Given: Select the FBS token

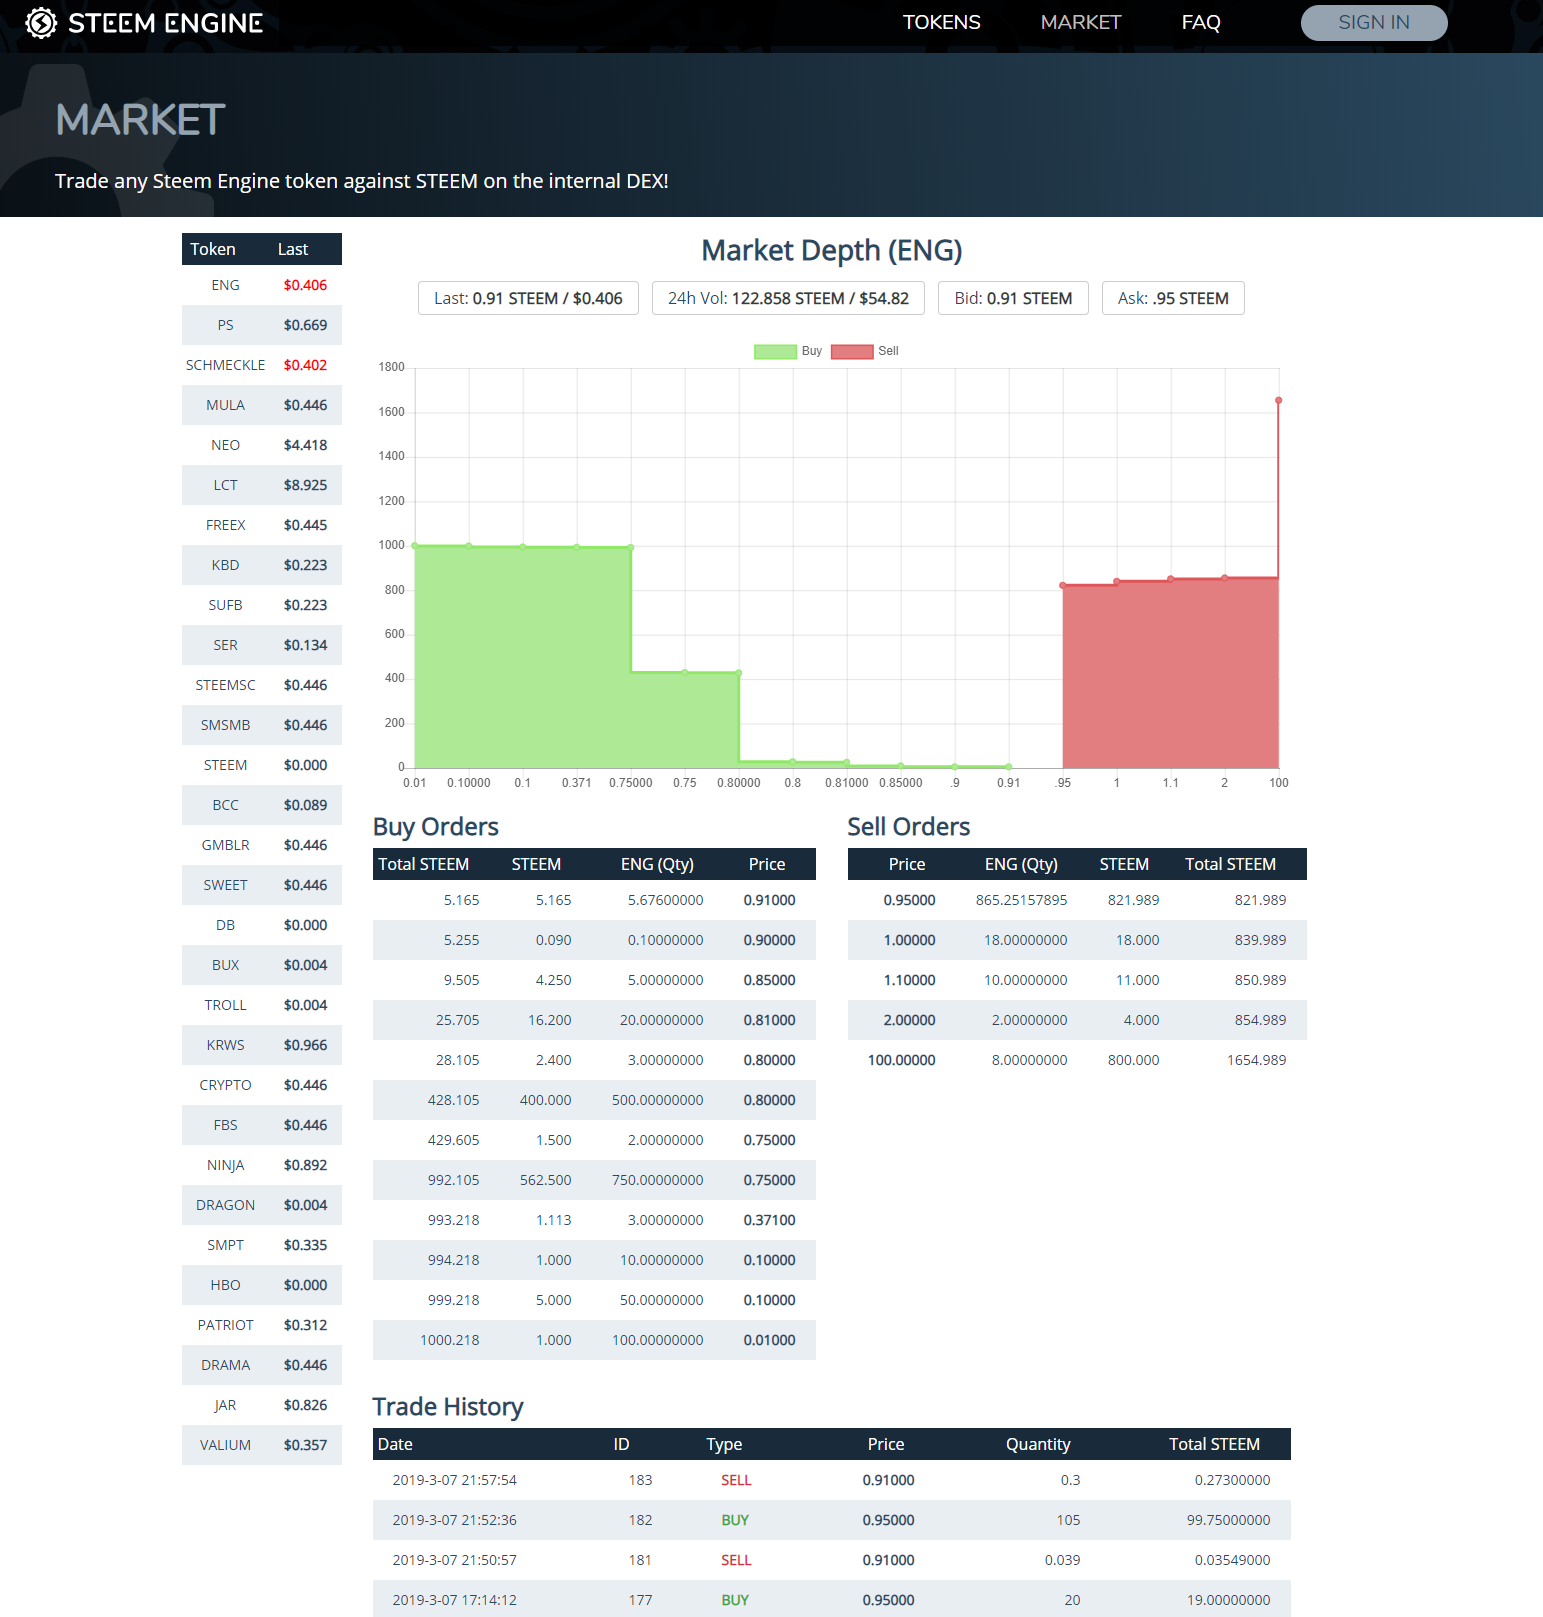Looking at the screenshot, I should (262, 1125).
